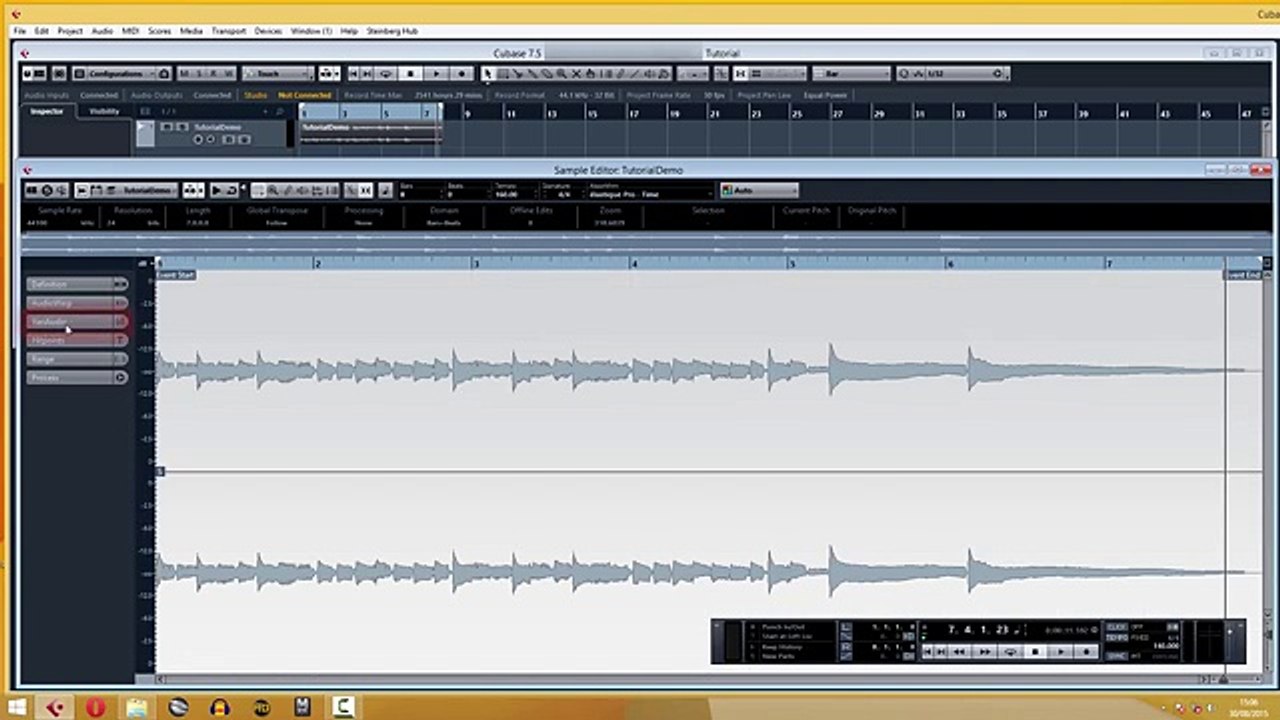
Task: Open Windows Start button
Action: point(18,708)
